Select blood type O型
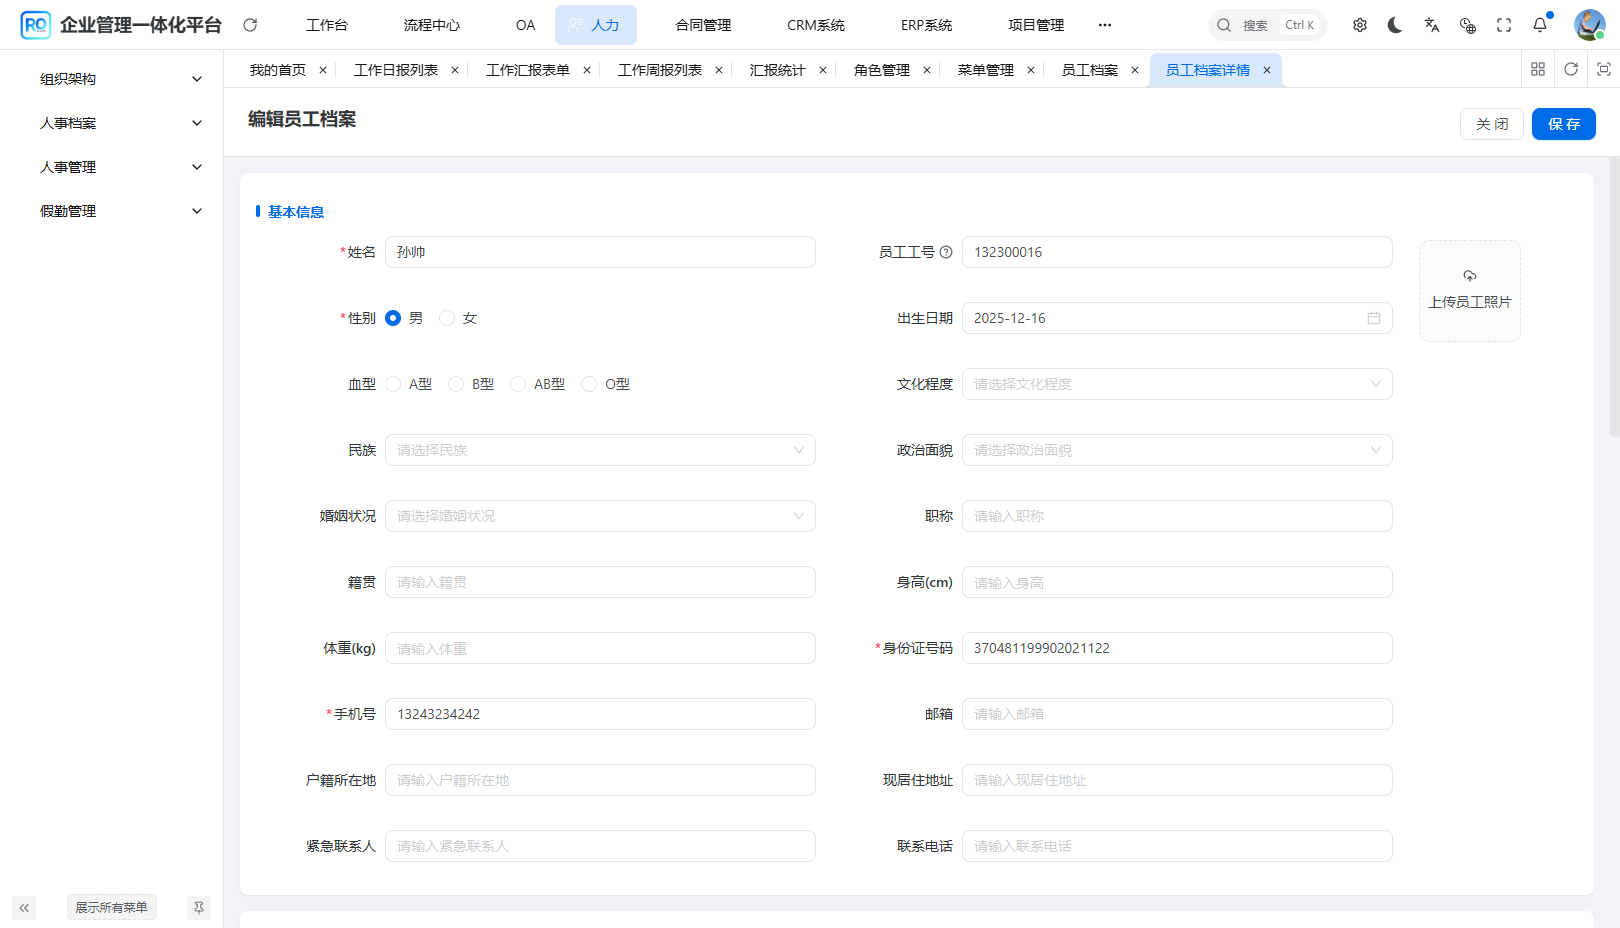This screenshot has height=928, width=1620. pyautogui.click(x=589, y=383)
